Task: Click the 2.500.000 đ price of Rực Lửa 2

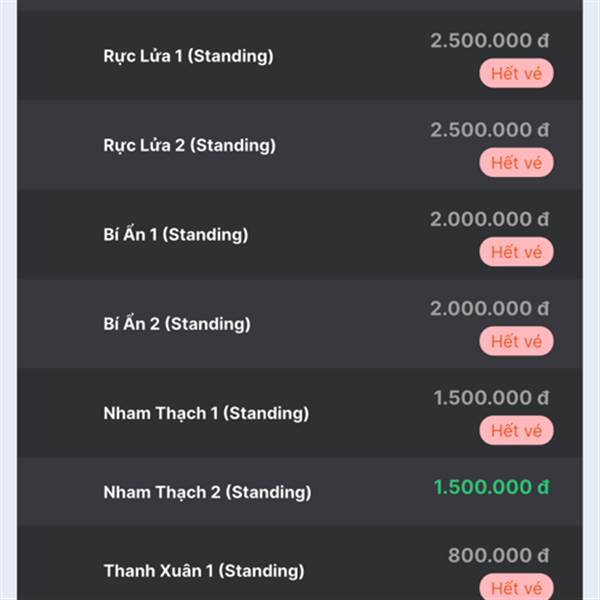Action: 490,130
